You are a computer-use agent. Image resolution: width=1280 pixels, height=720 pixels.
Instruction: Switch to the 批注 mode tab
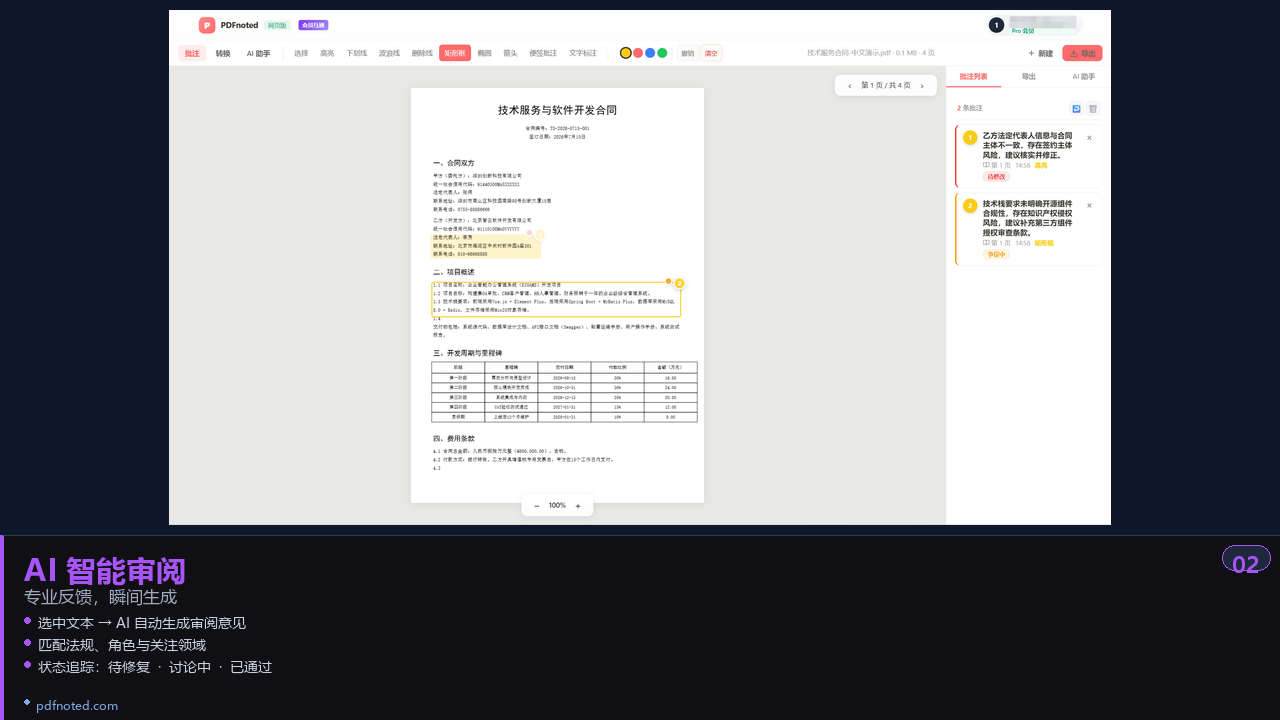coord(192,53)
